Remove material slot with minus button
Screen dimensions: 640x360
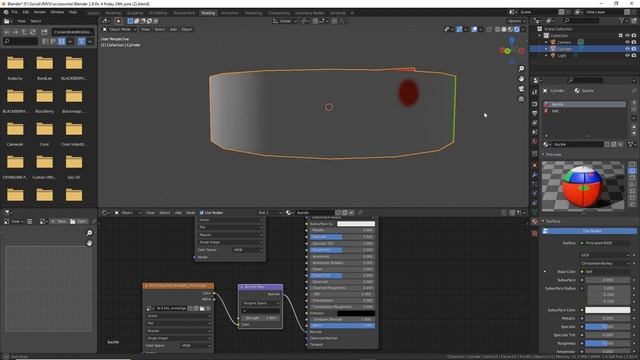634,109
